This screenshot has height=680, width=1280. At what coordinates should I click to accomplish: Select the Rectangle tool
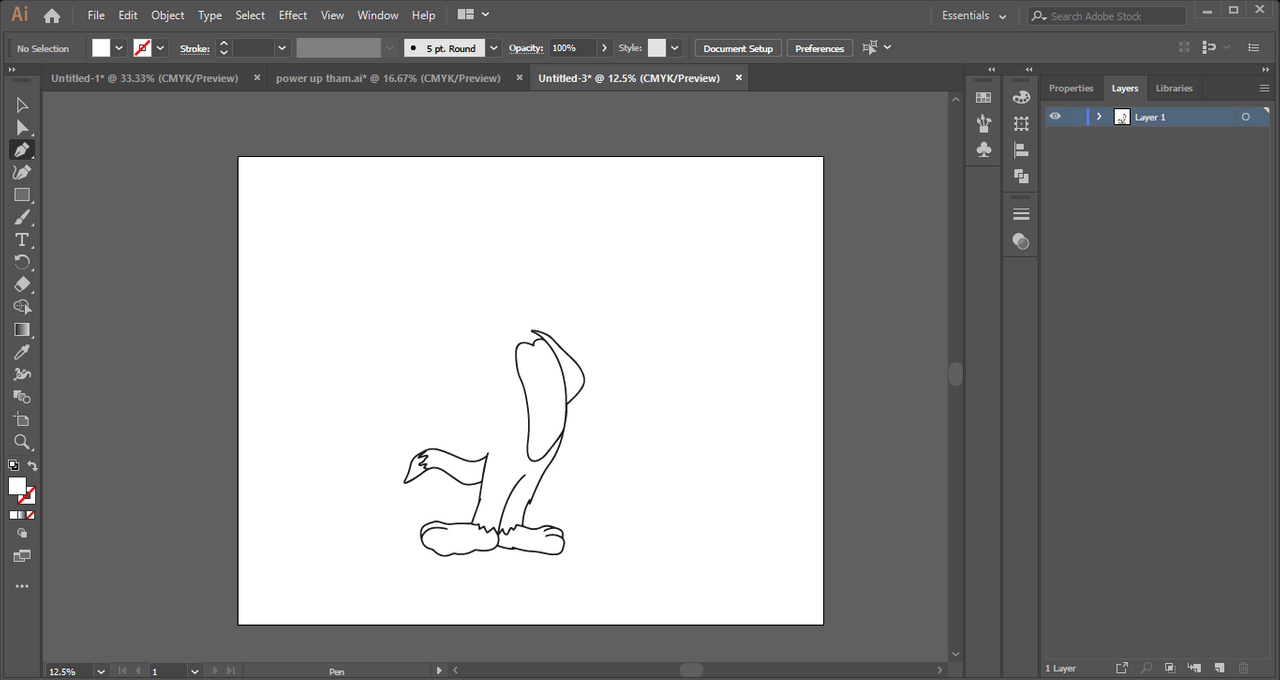coord(22,195)
